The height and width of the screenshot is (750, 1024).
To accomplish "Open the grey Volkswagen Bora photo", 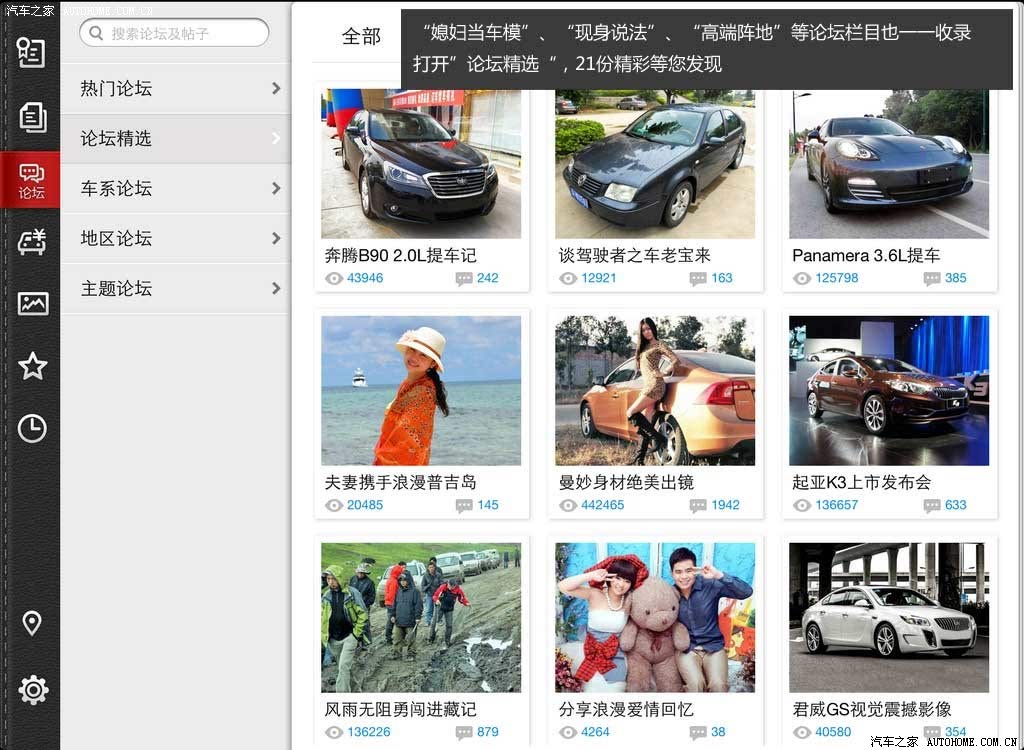I will 655,164.
